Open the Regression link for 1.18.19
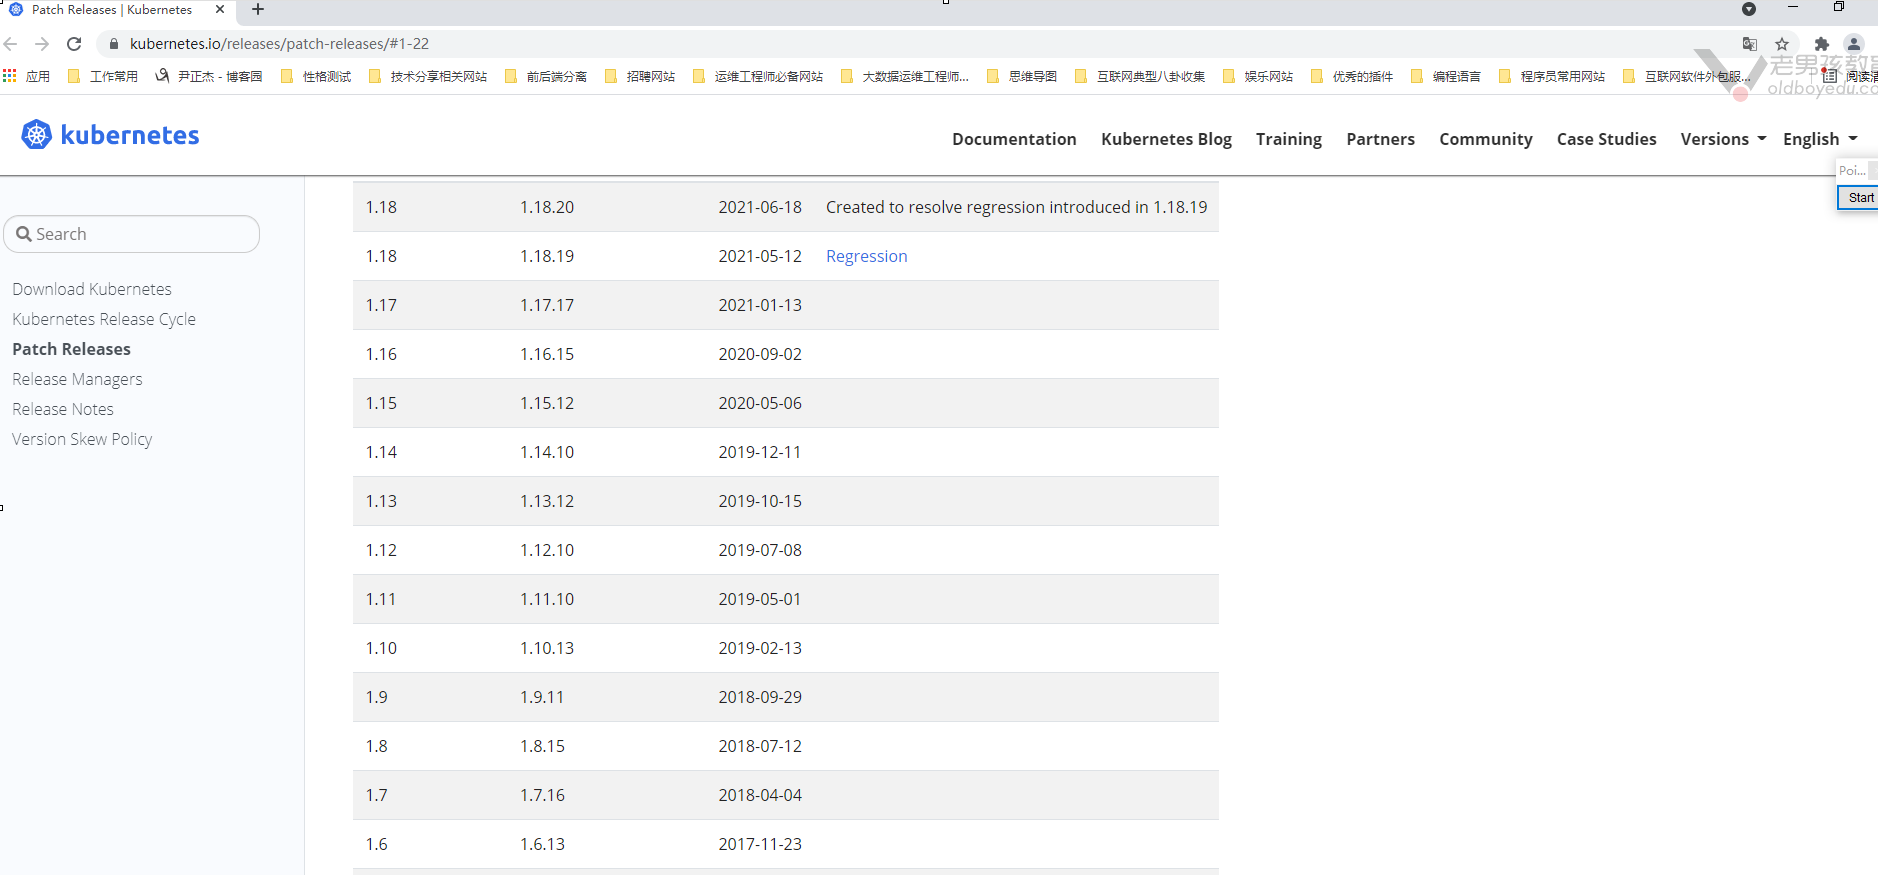The height and width of the screenshot is (875, 1878). (866, 256)
